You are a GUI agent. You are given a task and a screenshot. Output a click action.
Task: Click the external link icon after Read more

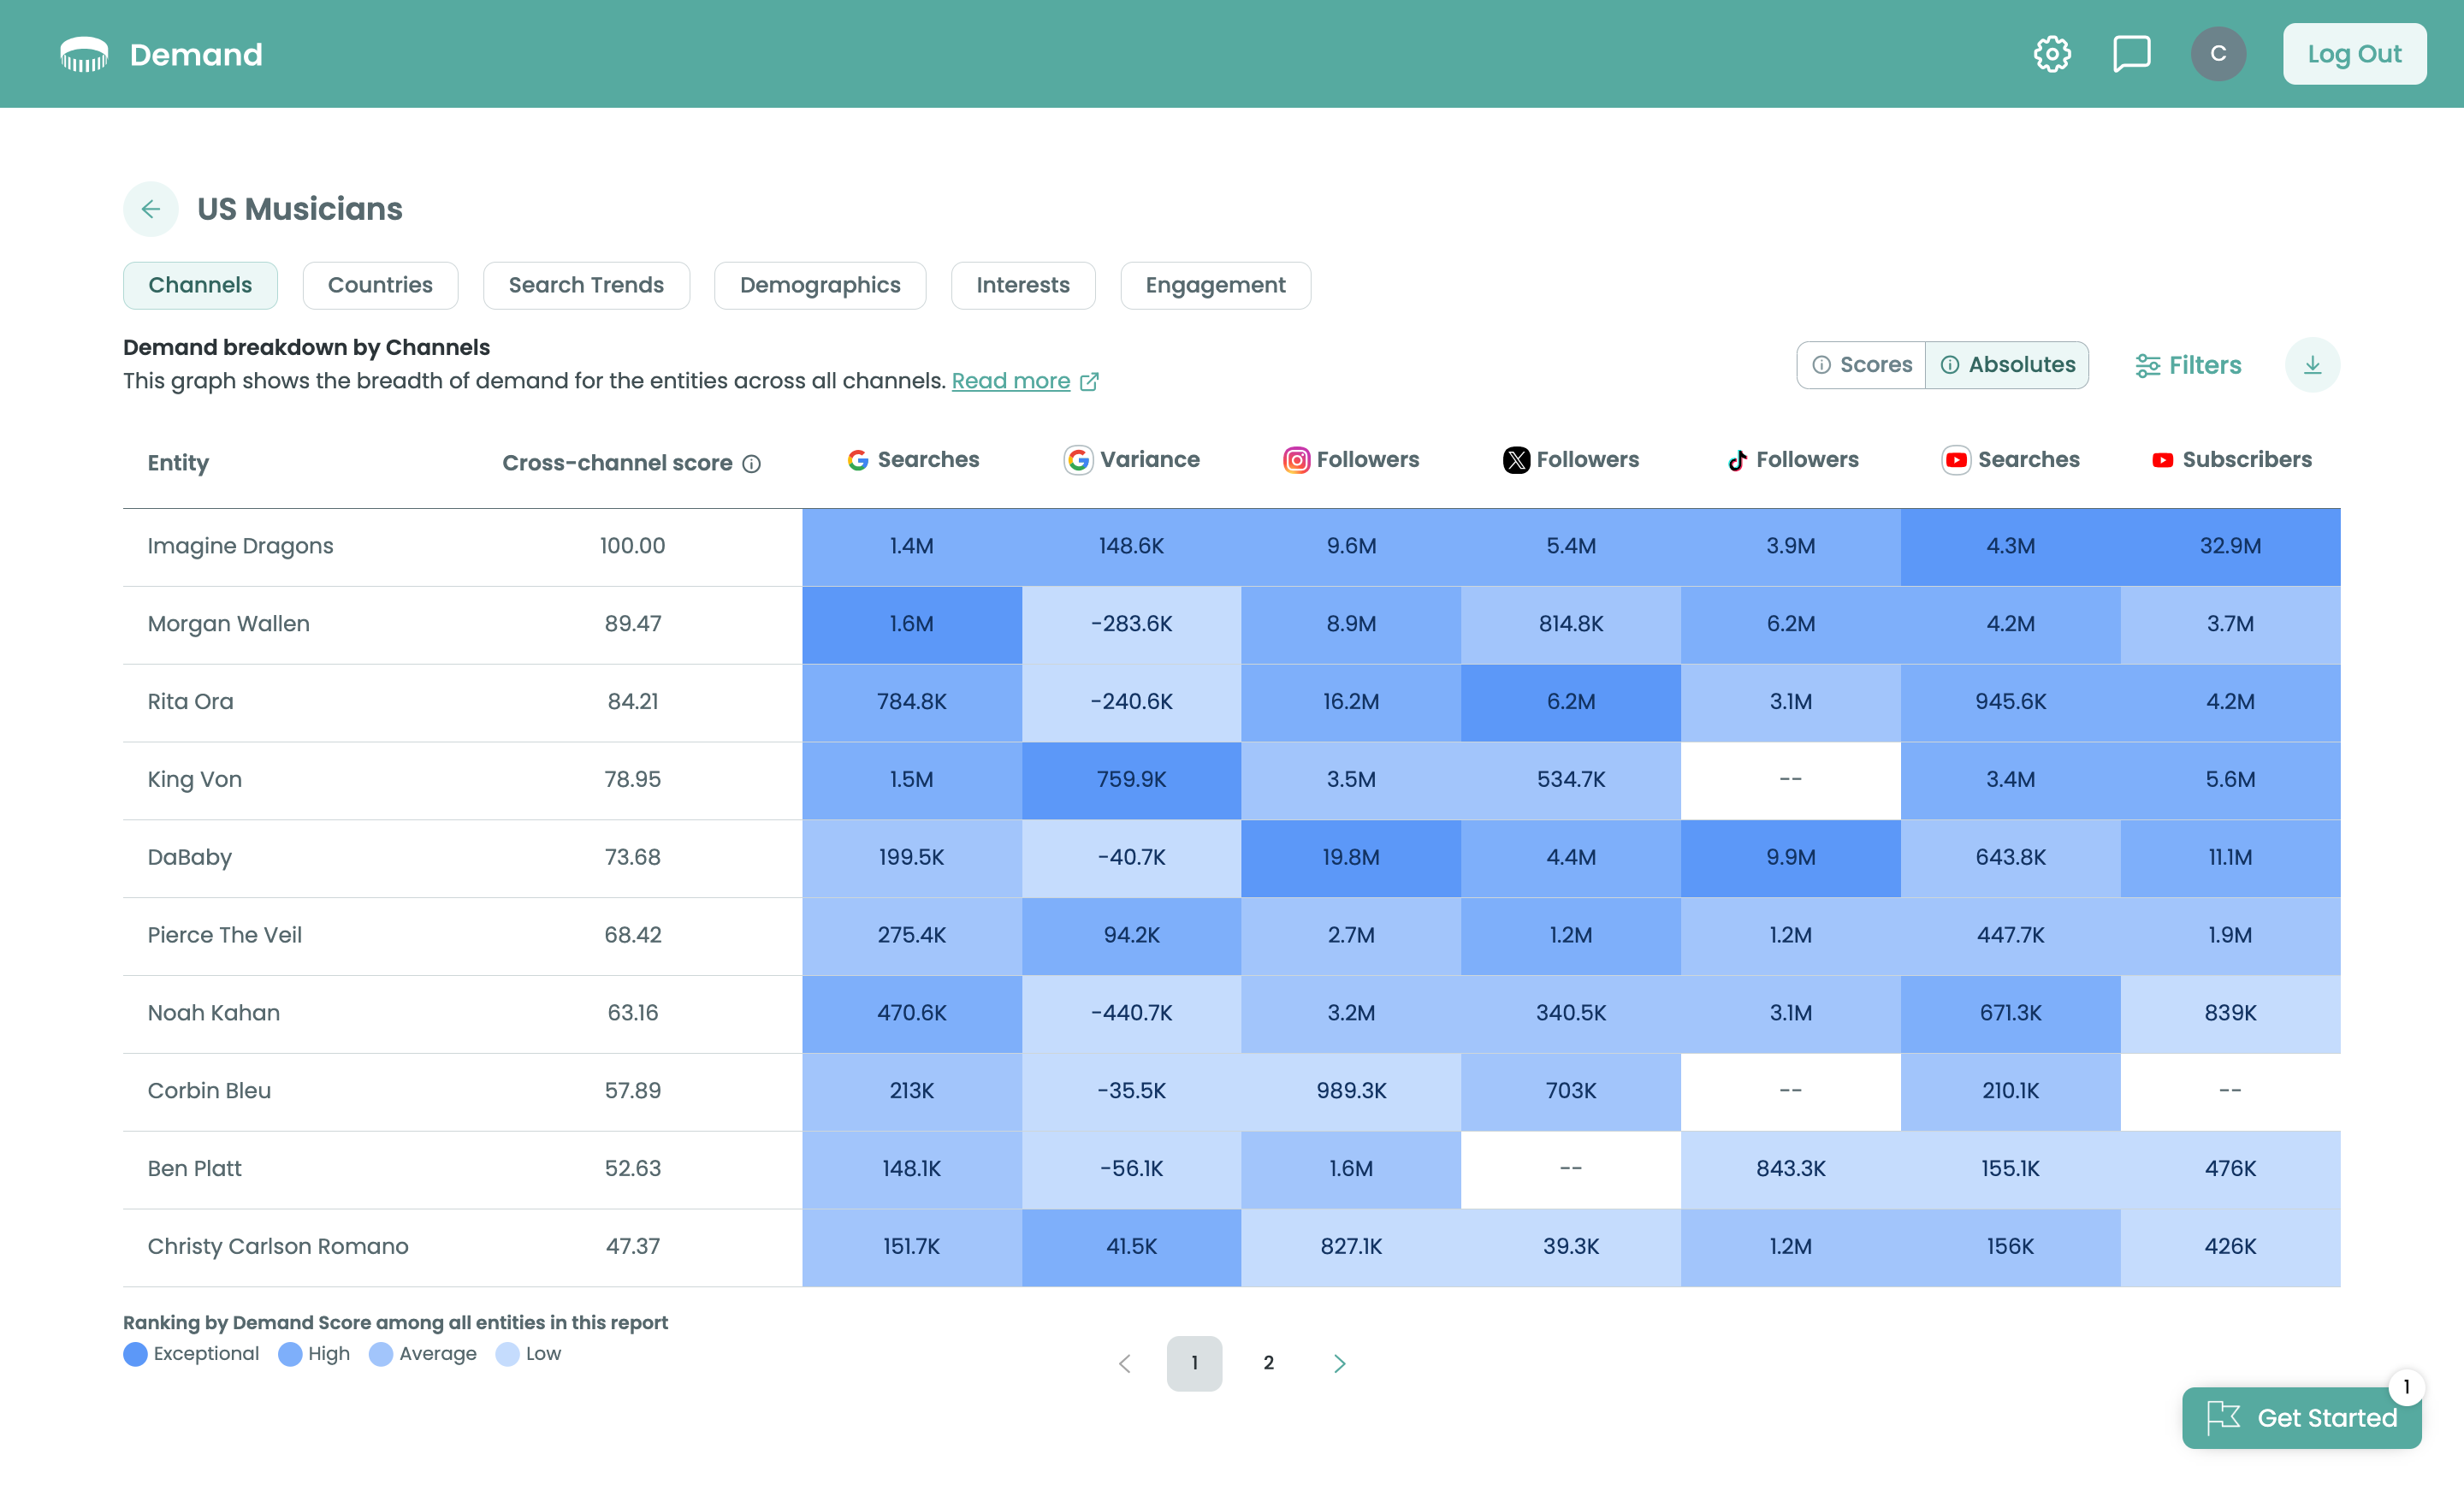pos(1089,382)
